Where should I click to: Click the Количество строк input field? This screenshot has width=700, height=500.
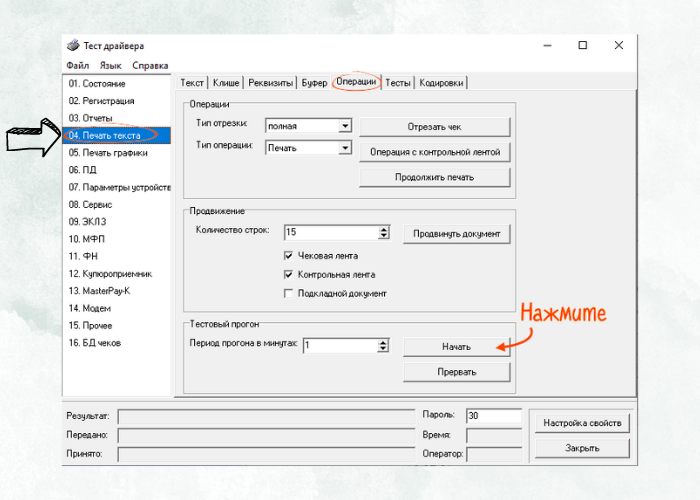[x=331, y=232]
